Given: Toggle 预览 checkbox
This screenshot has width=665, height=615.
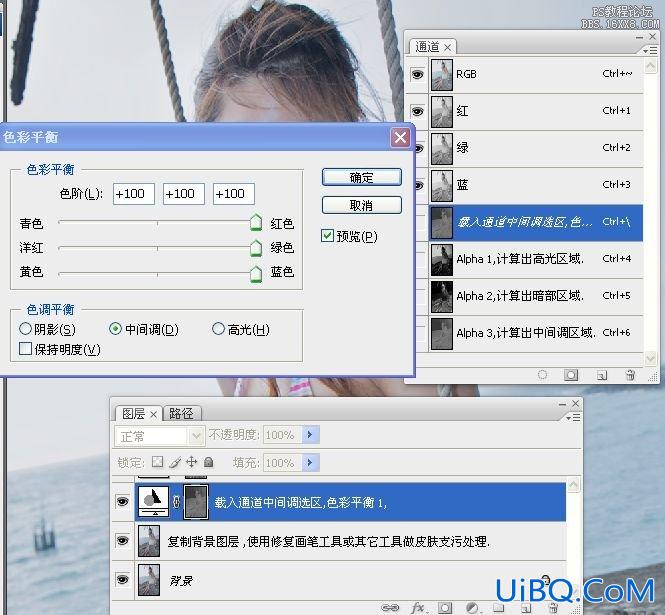Looking at the screenshot, I should [327, 236].
